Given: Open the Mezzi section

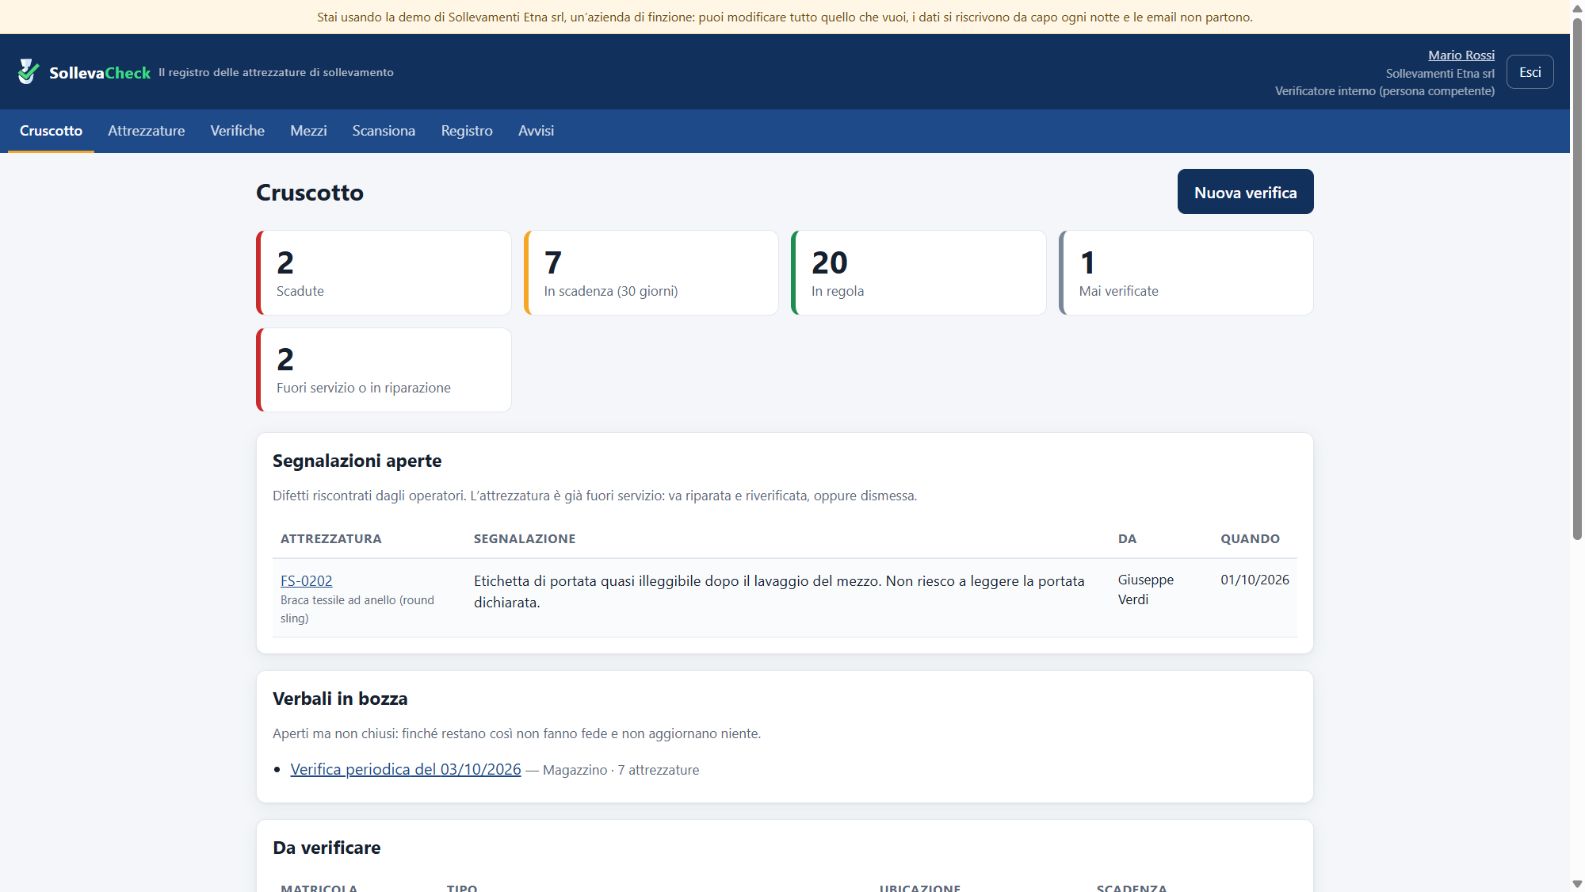Looking at the screenshot, I should (x=308, y=131).
